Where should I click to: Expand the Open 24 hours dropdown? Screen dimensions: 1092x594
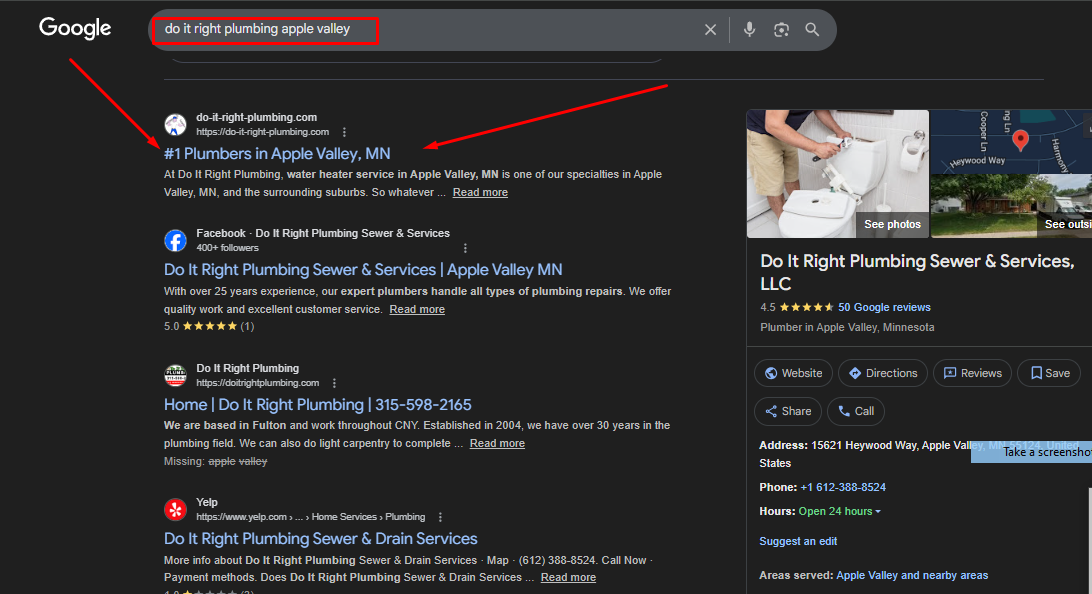(x=878, y=512)
